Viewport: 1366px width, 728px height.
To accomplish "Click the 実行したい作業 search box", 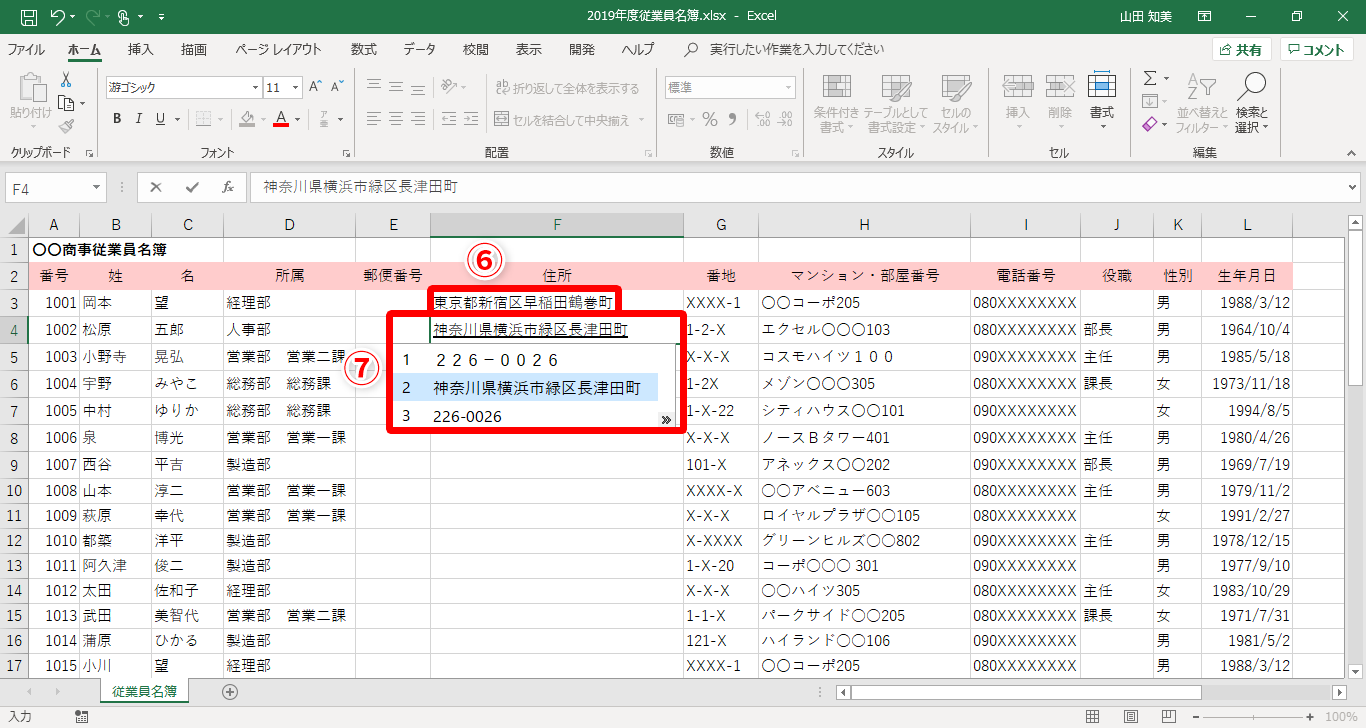I will click(797, 49).
